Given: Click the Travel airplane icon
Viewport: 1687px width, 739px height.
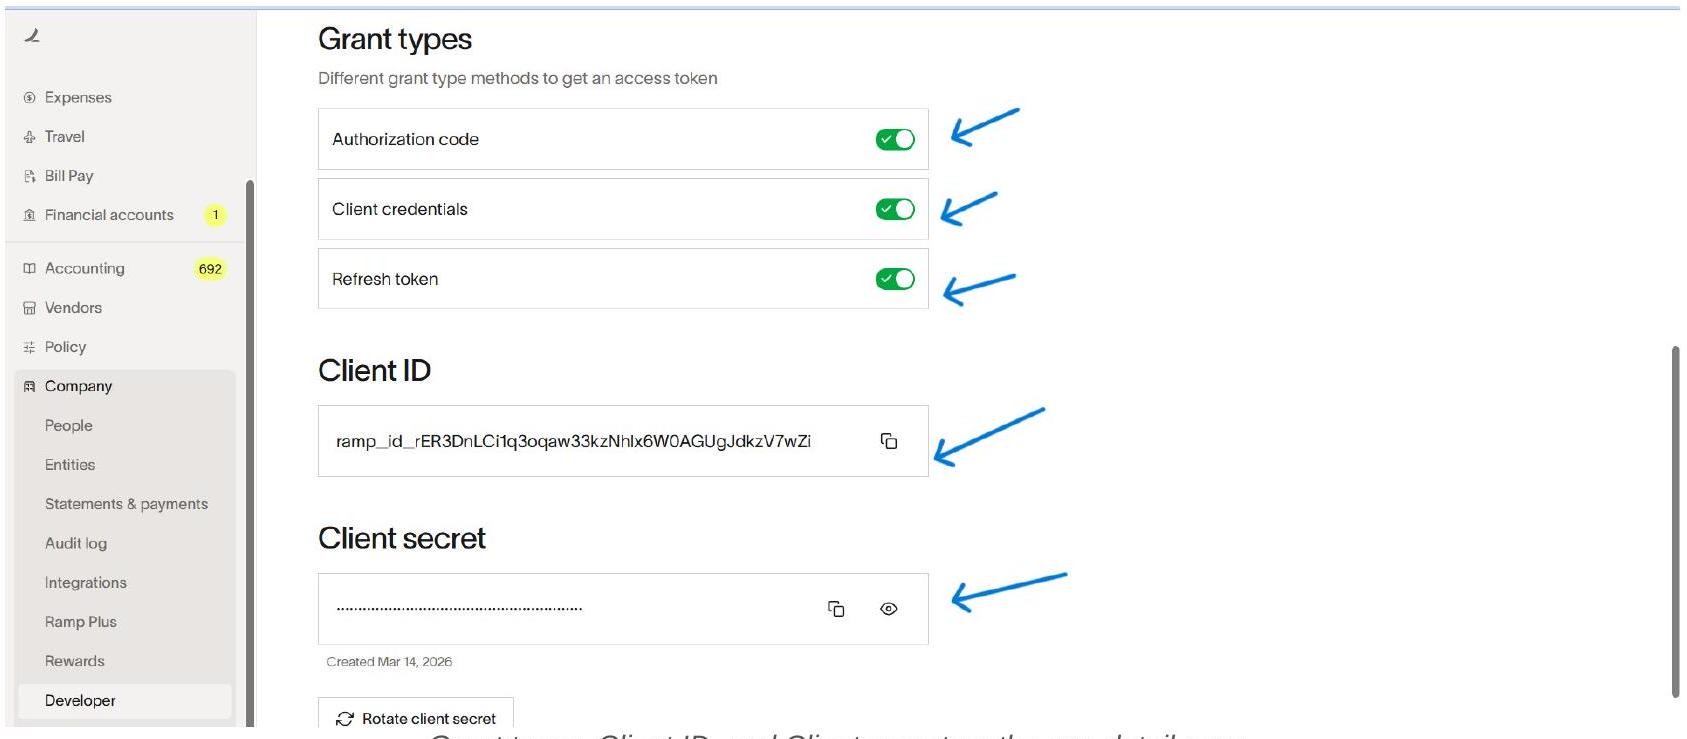Looking at the screenshot, I should click(x=29, y=137).
